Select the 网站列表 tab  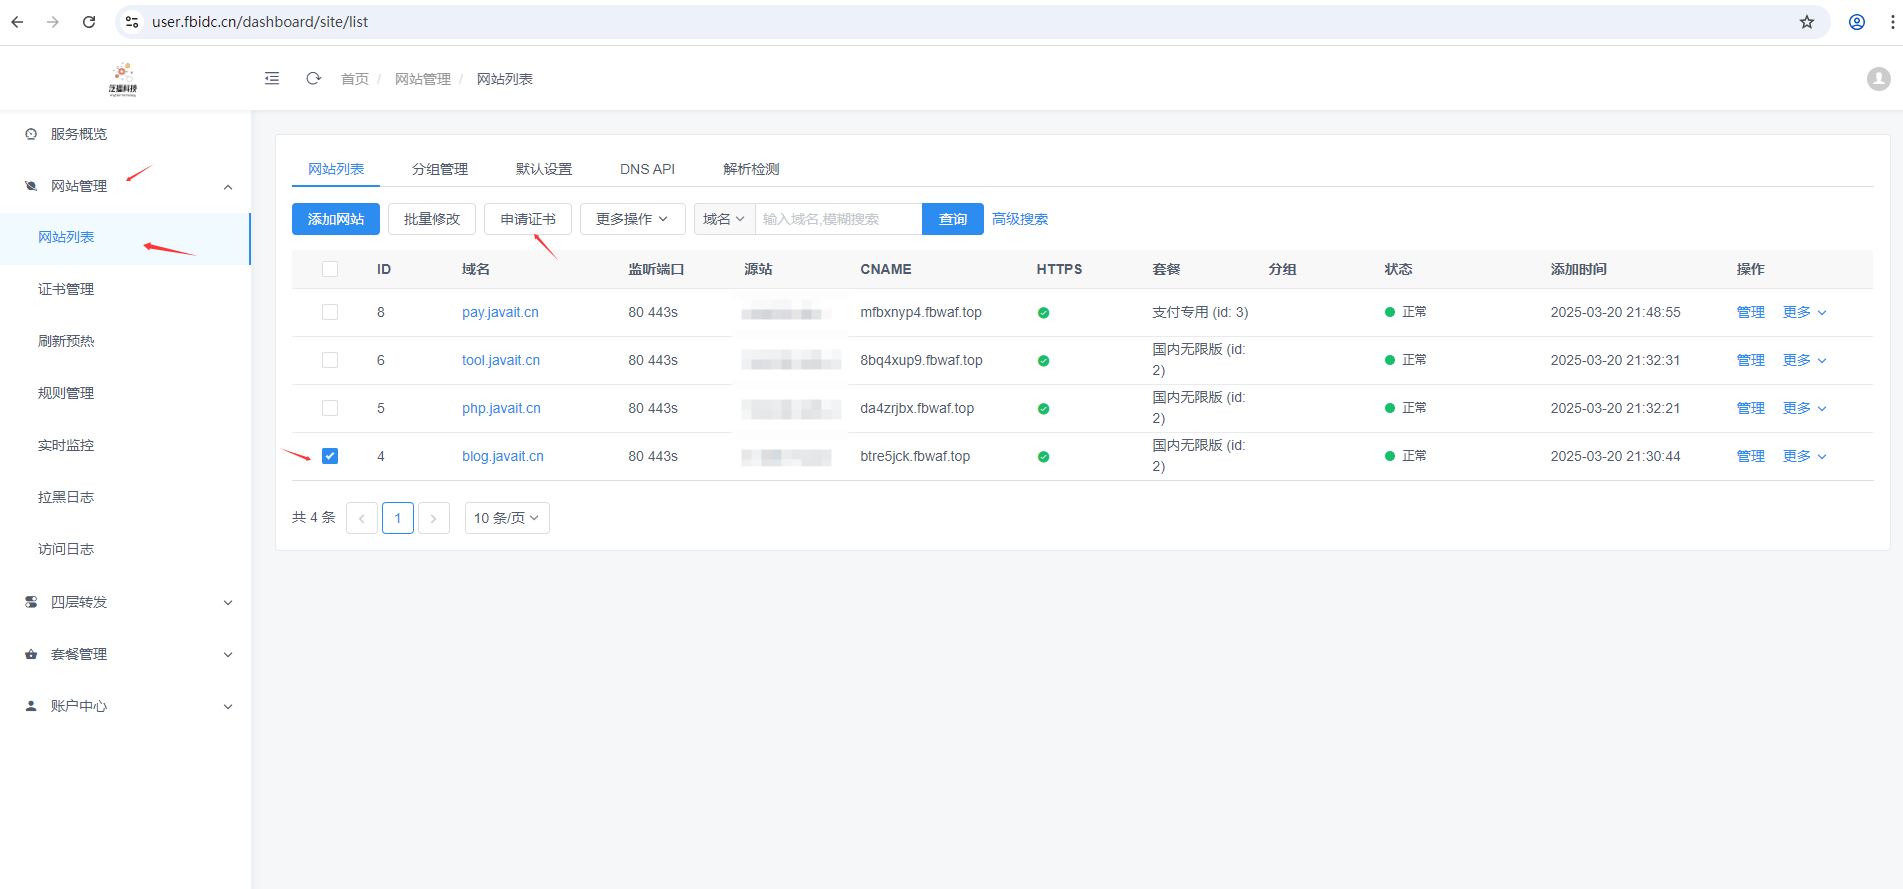point(336,169)
